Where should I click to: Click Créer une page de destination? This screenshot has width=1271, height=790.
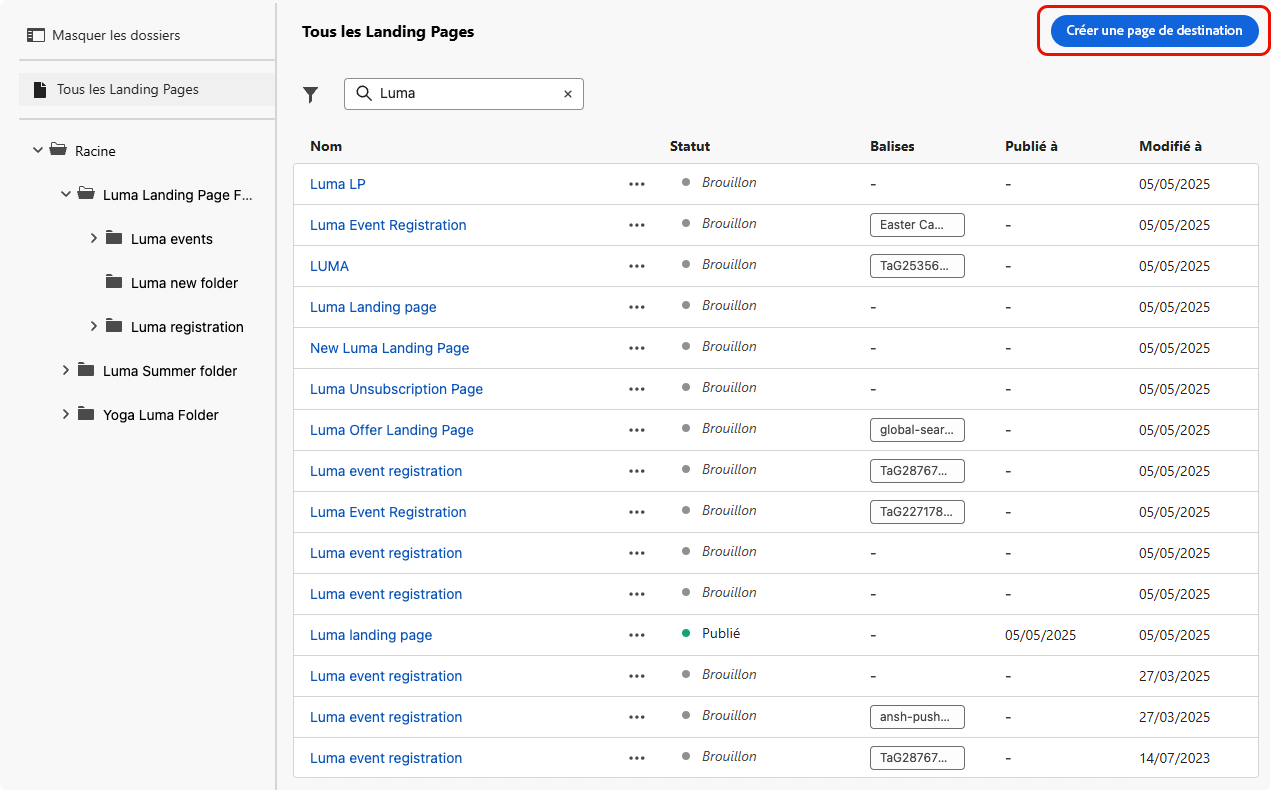pyautogui.click(x=1154, y=31)
